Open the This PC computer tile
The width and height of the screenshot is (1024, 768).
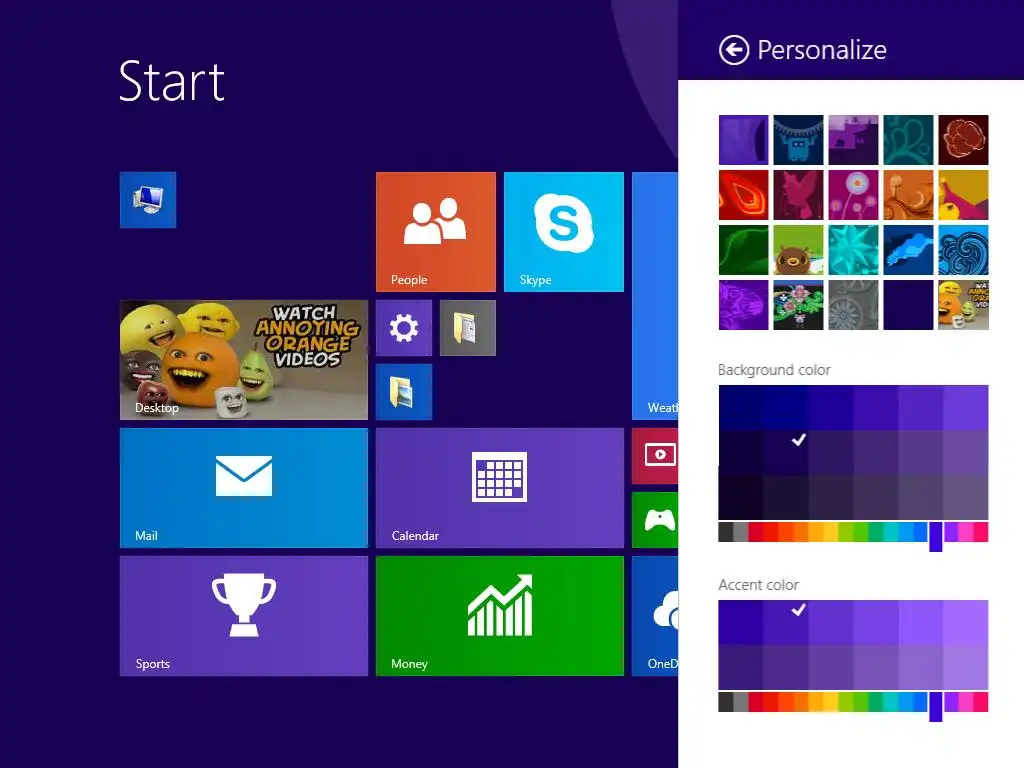(148, 200)
